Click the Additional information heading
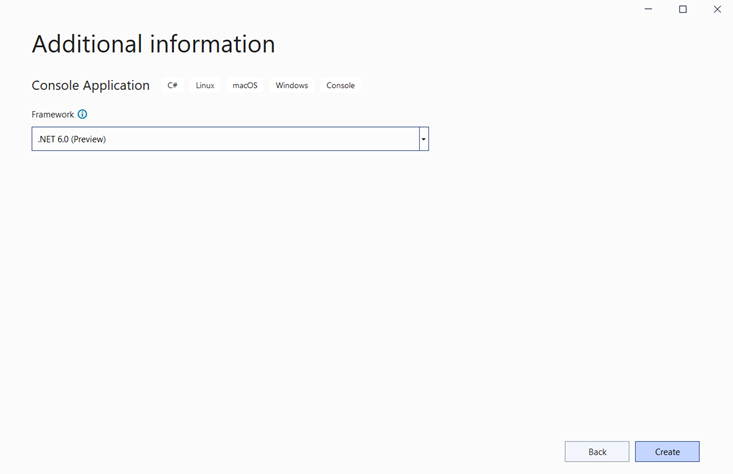Viewport: 733px width, 474px height. [x=153, y=44]
